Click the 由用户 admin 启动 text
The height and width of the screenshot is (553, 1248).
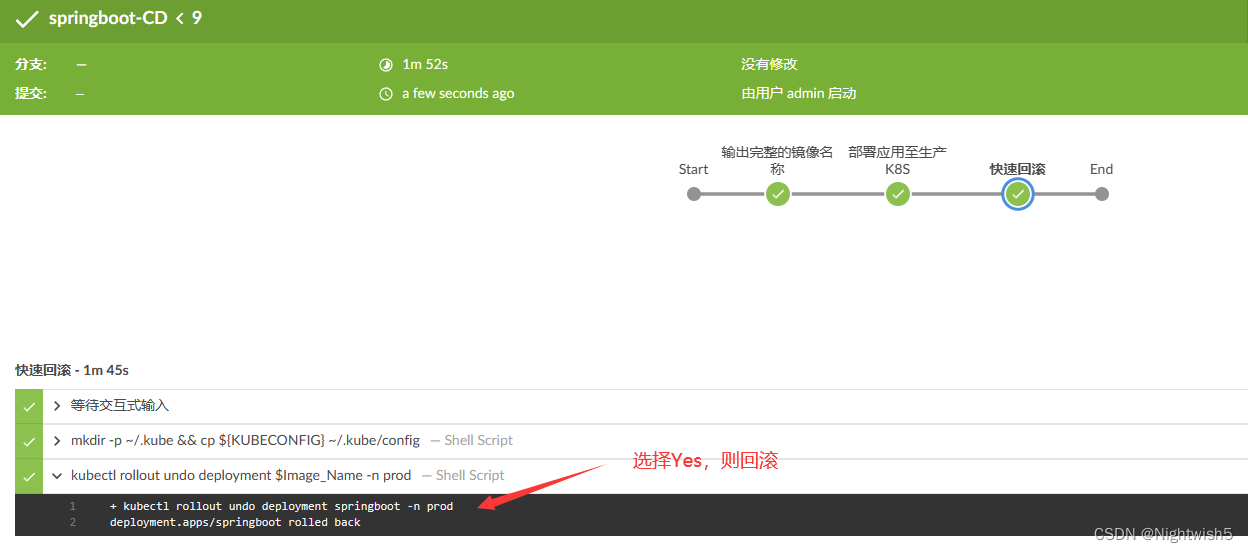(798, 93)
